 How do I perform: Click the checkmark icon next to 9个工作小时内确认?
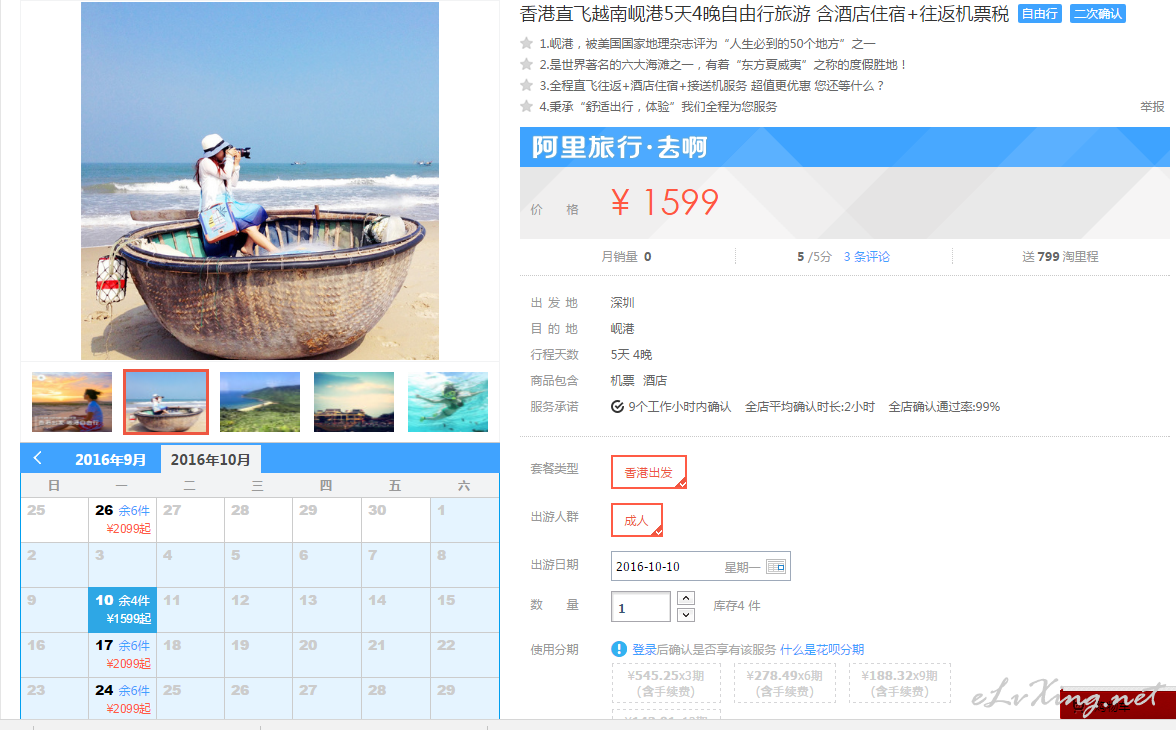pyautogui.click(x=617, y=407)
